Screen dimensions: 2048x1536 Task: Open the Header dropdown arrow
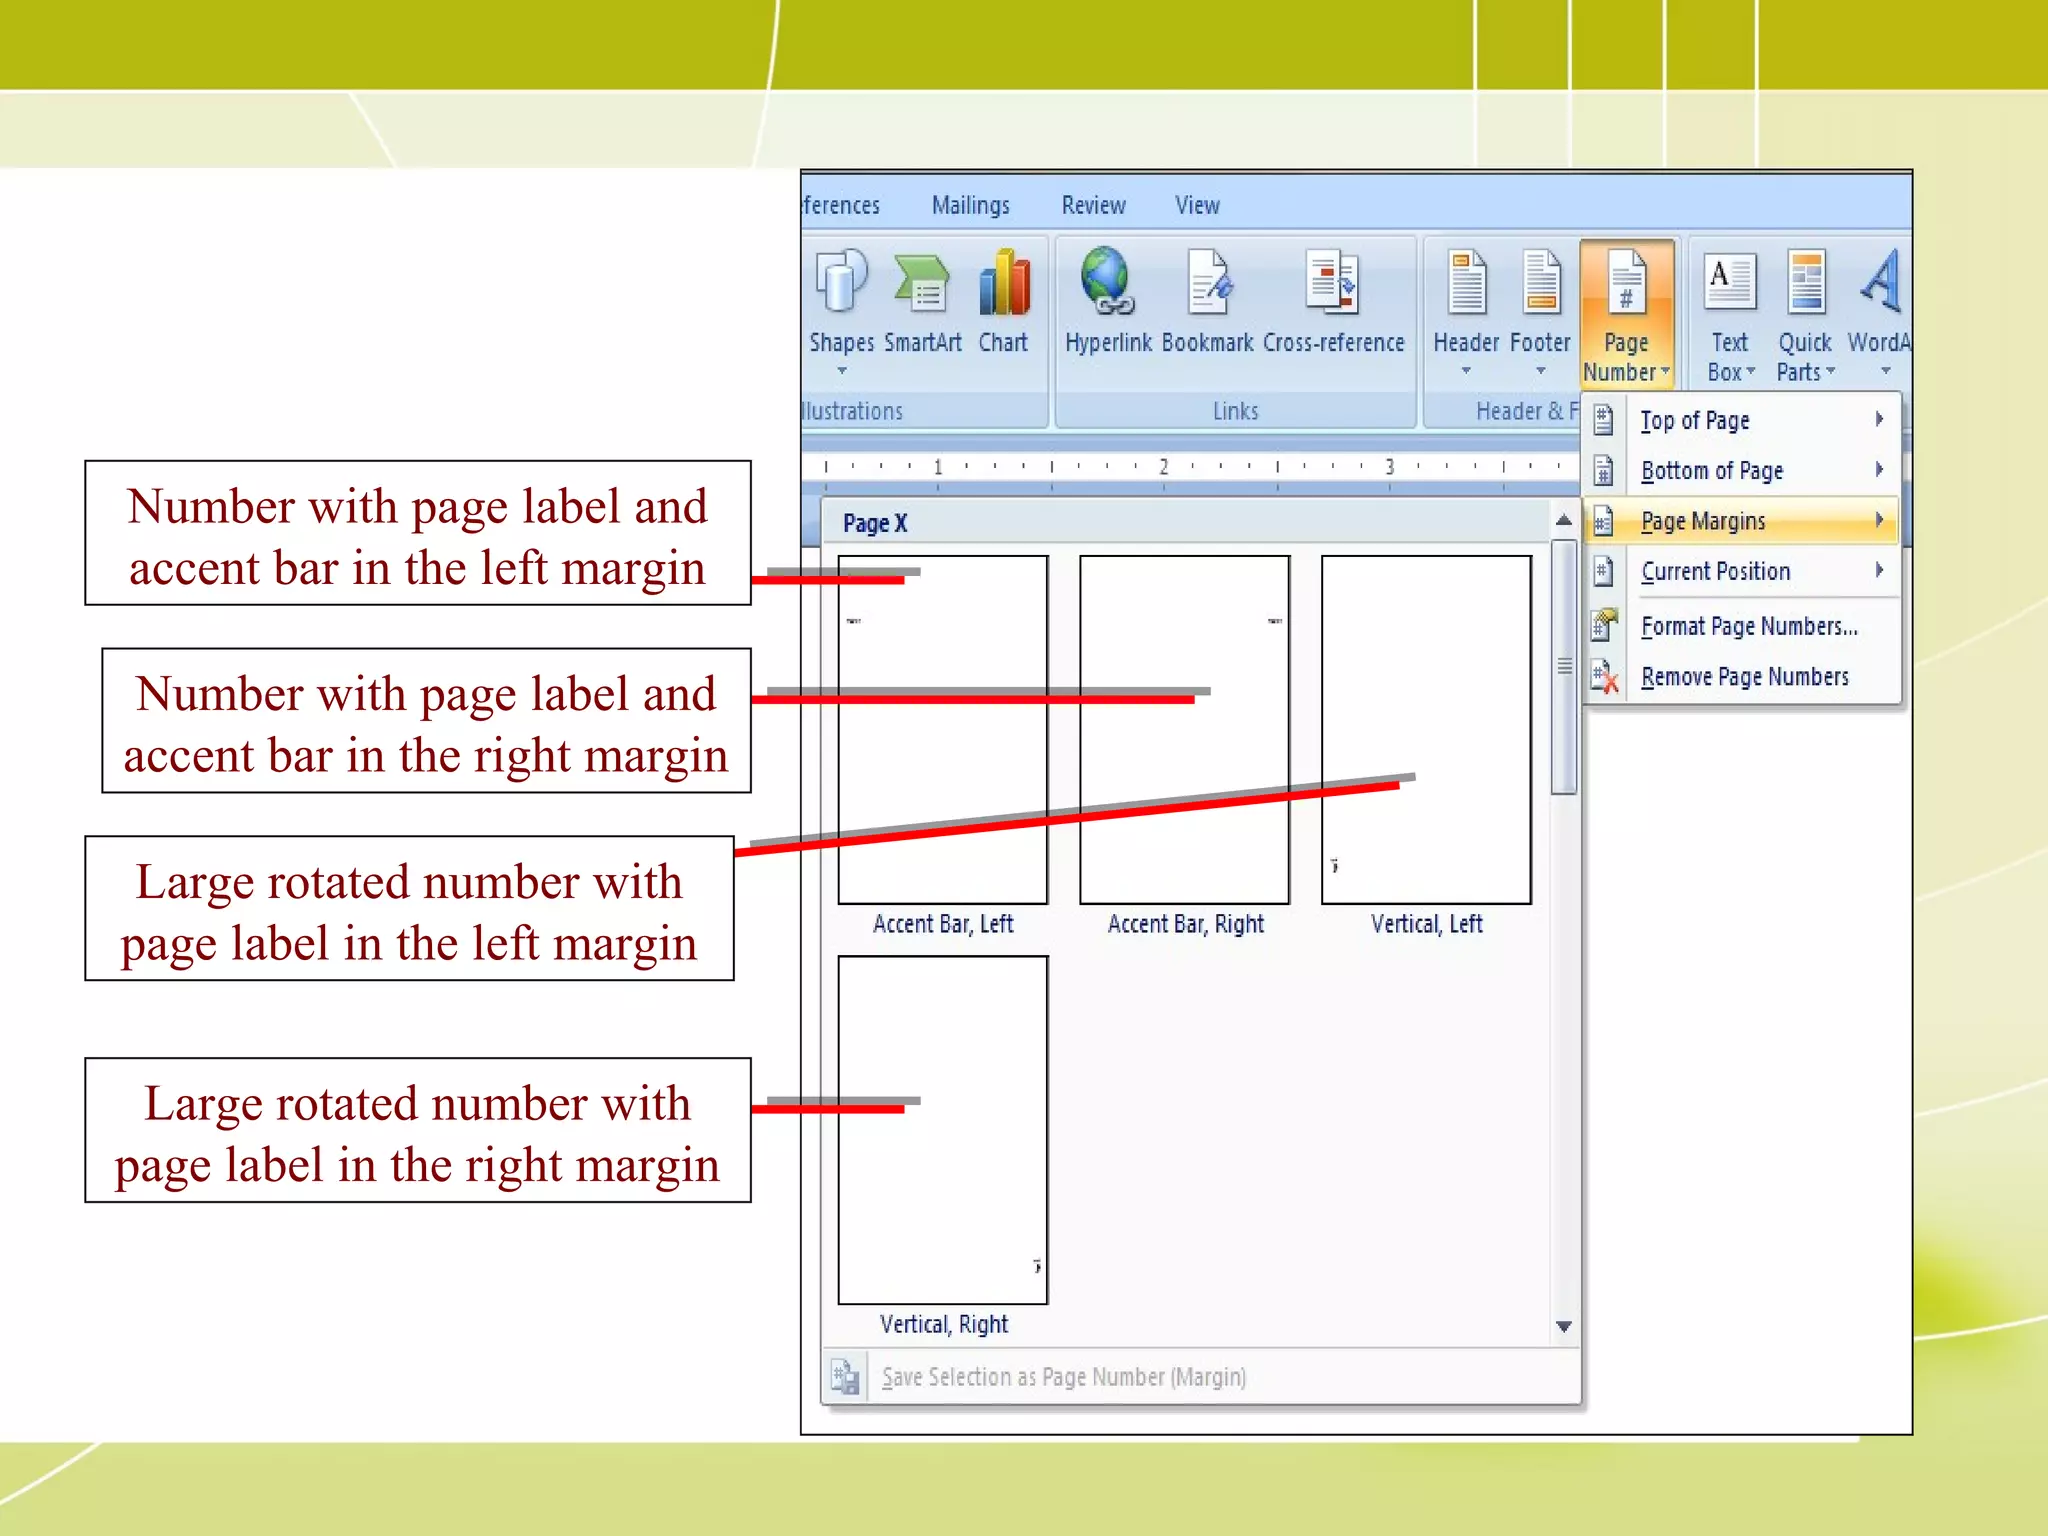pos(1466,371)
